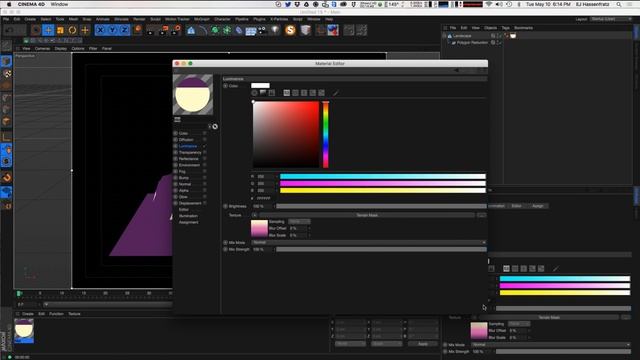Toggle the Z axis lock
The image size is (640, 360).
(124, 30)
